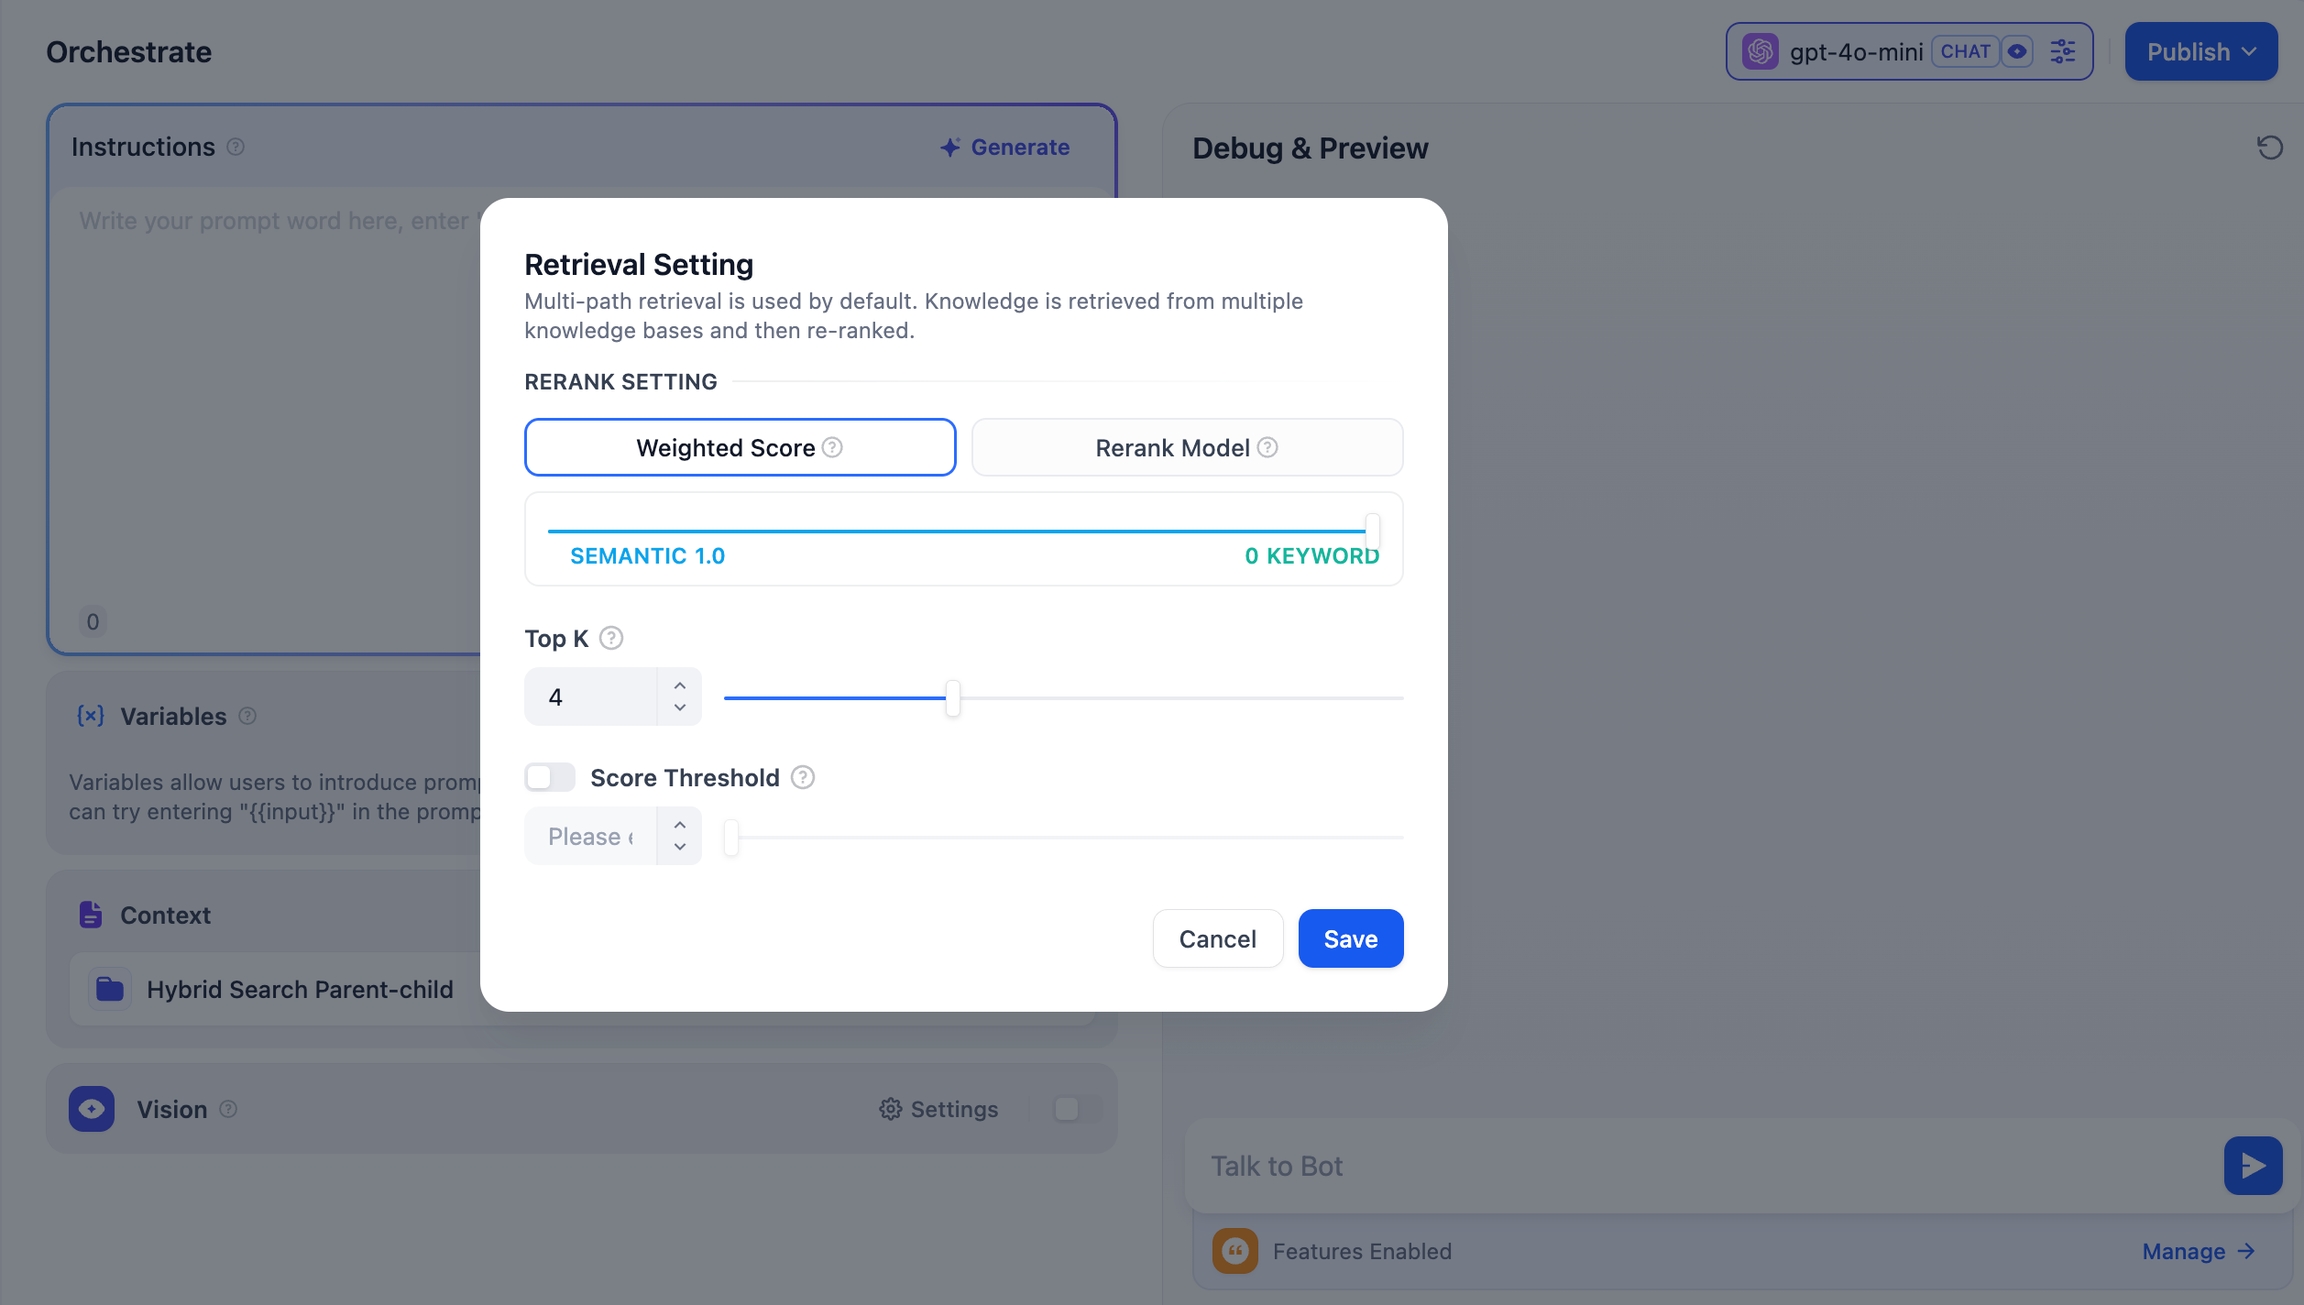Click the Top K help icon
The width and height of the screenshot is (2304, 1305).
pyautogui.click(x=611, y=638)
